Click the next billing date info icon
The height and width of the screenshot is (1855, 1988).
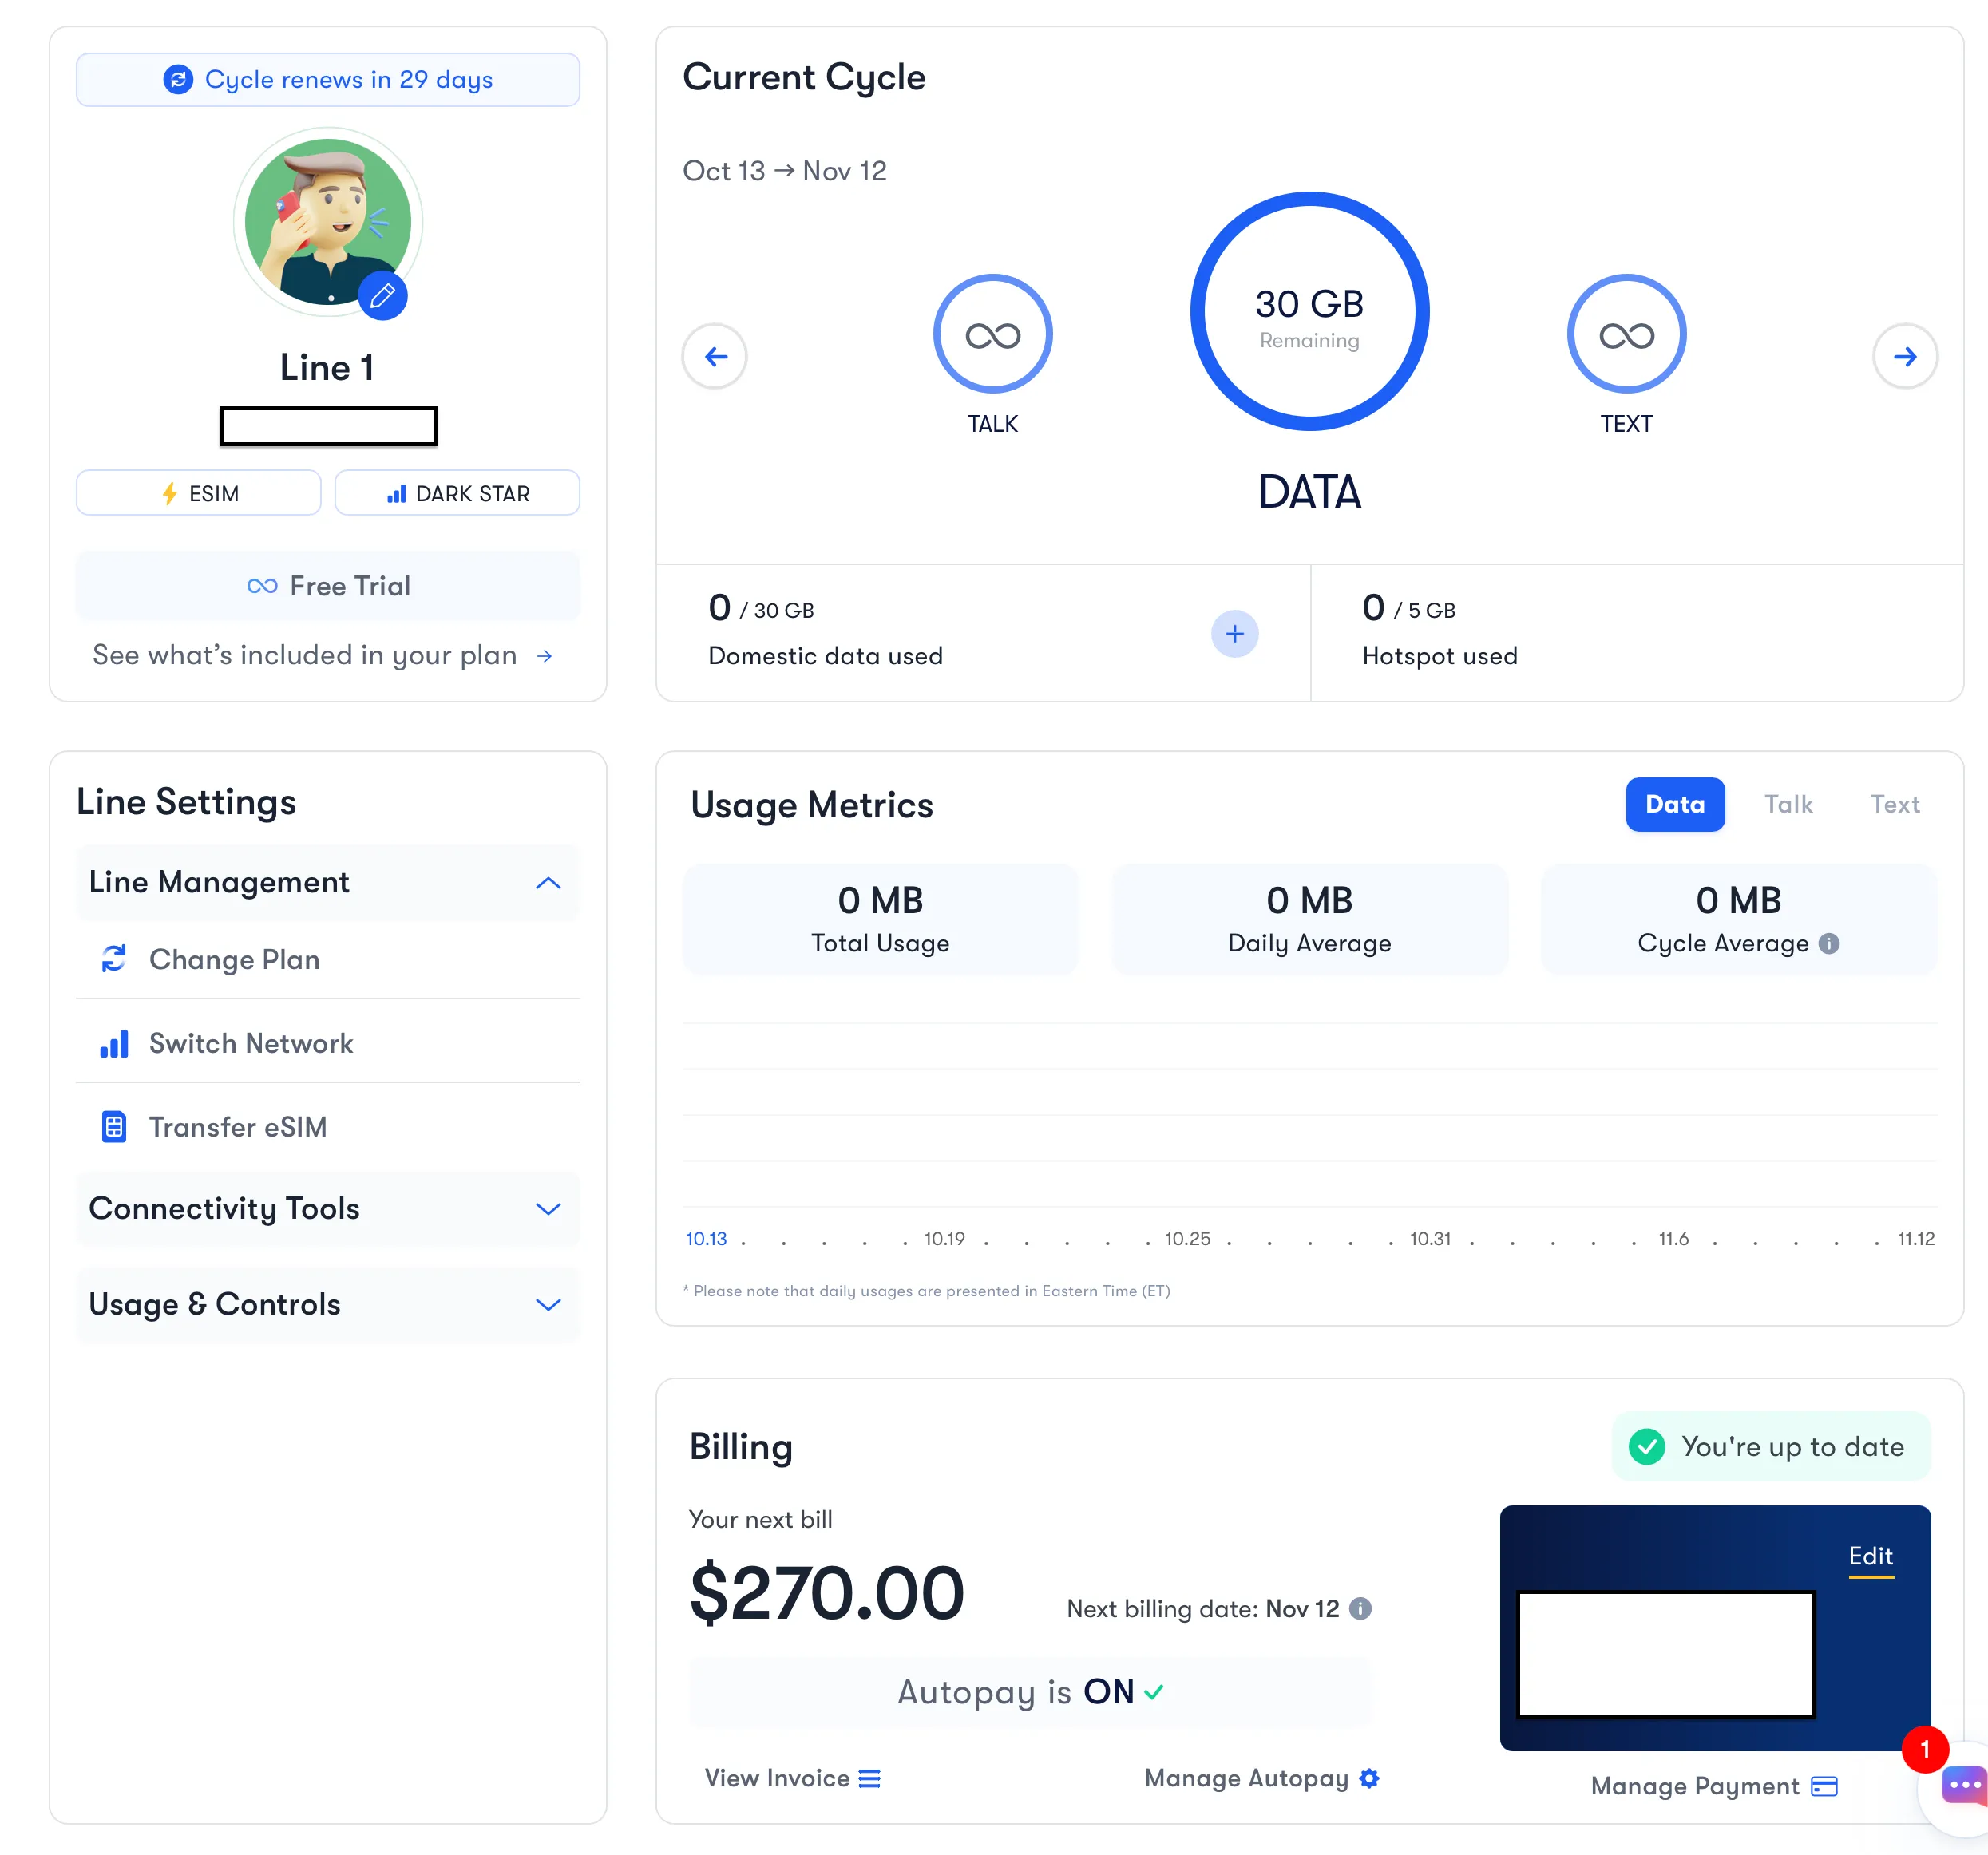[1360, 1608]
